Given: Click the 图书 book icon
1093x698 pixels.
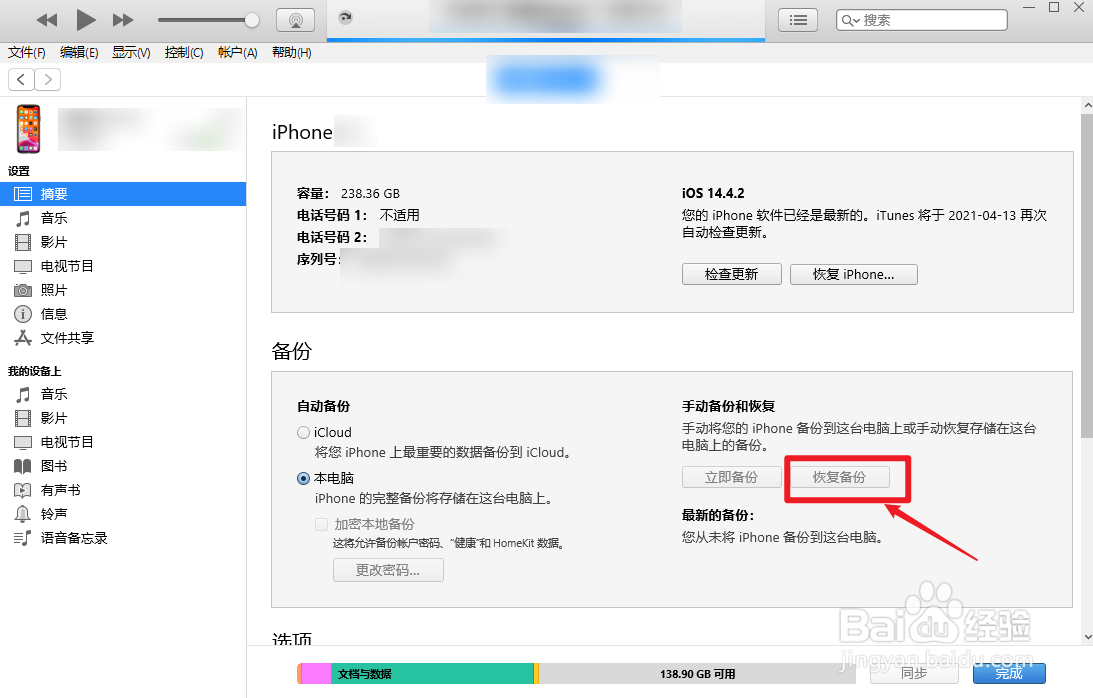Looking at the screenshot, I should 23,466.
